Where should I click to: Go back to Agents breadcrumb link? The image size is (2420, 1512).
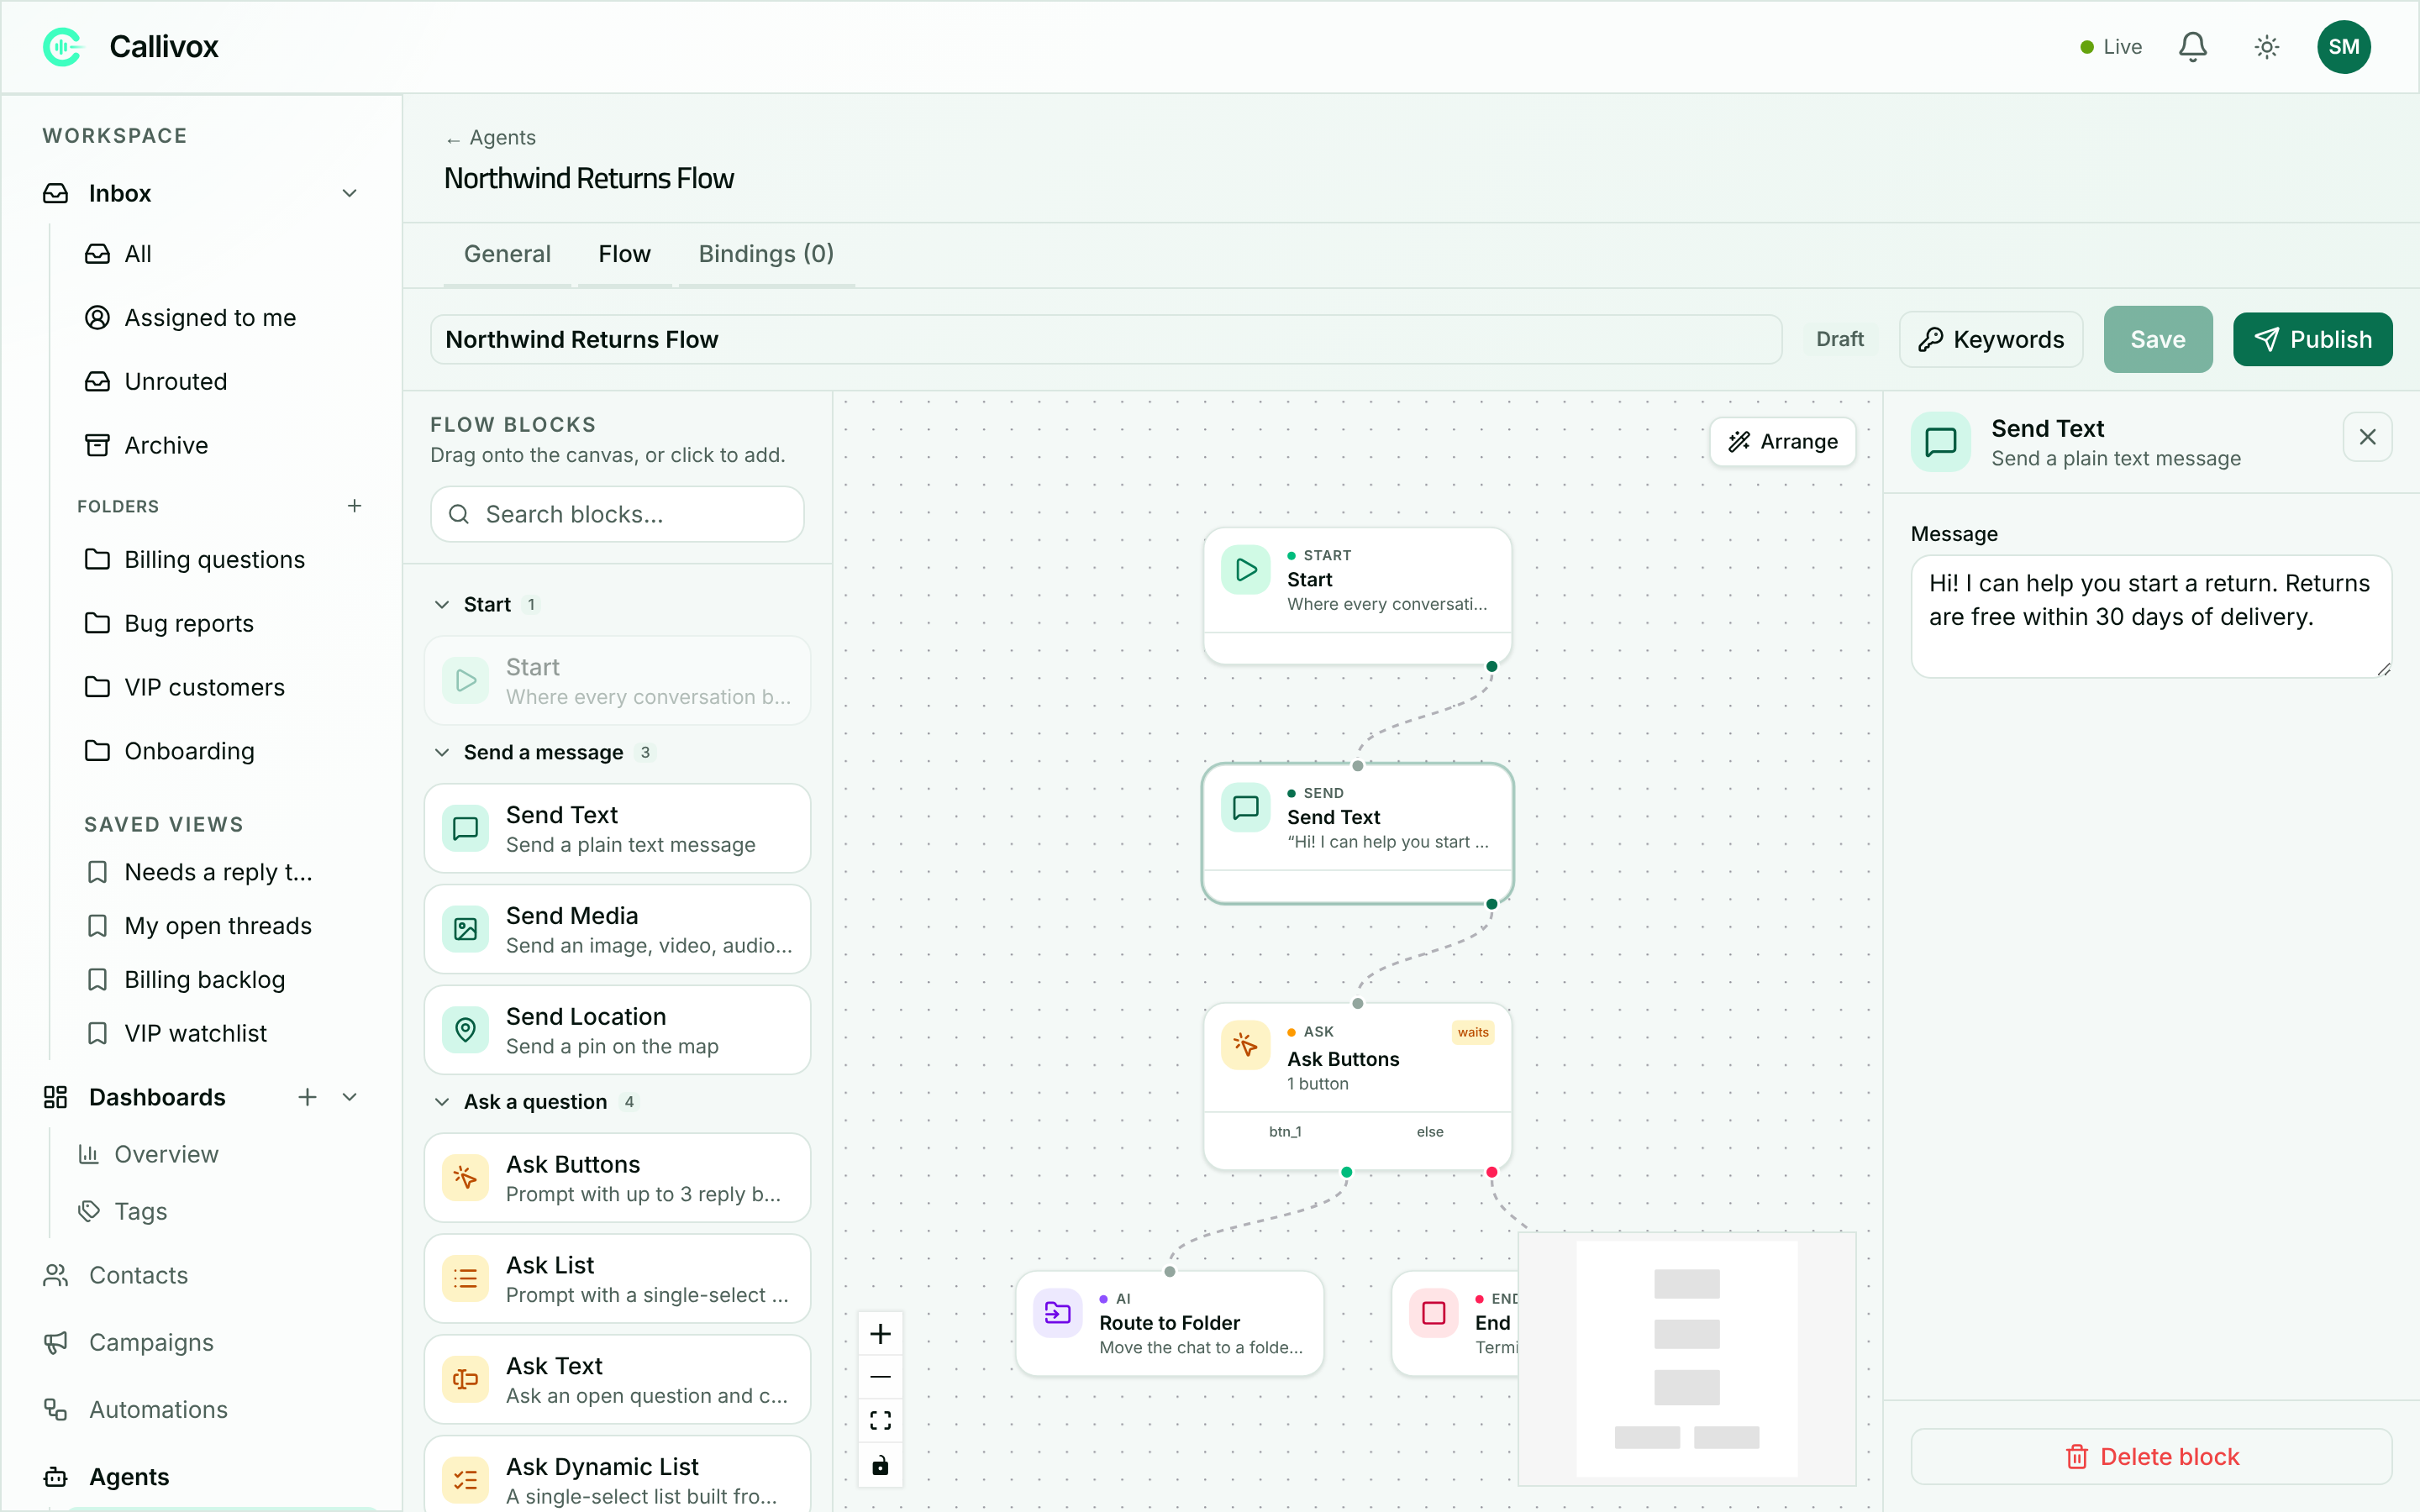tap(491, 138)
